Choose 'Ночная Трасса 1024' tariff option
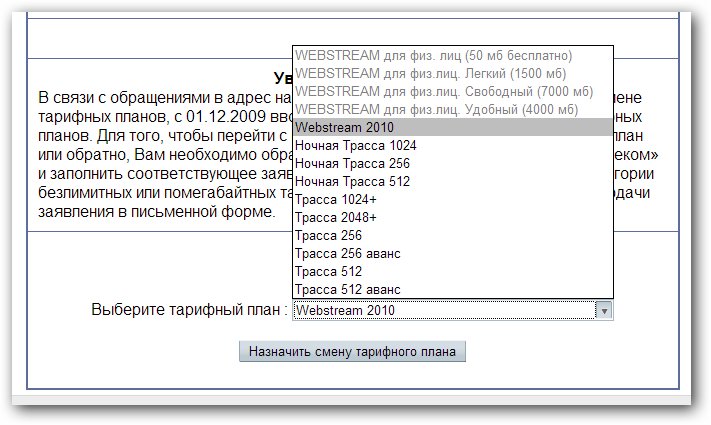Screen dimensions: 711x425 coord(453,146)
